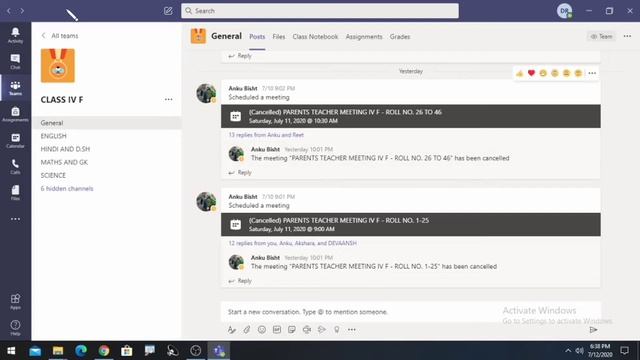Select Teams in the left rail
Screen dimensions: 640x360
click(15, 88)
